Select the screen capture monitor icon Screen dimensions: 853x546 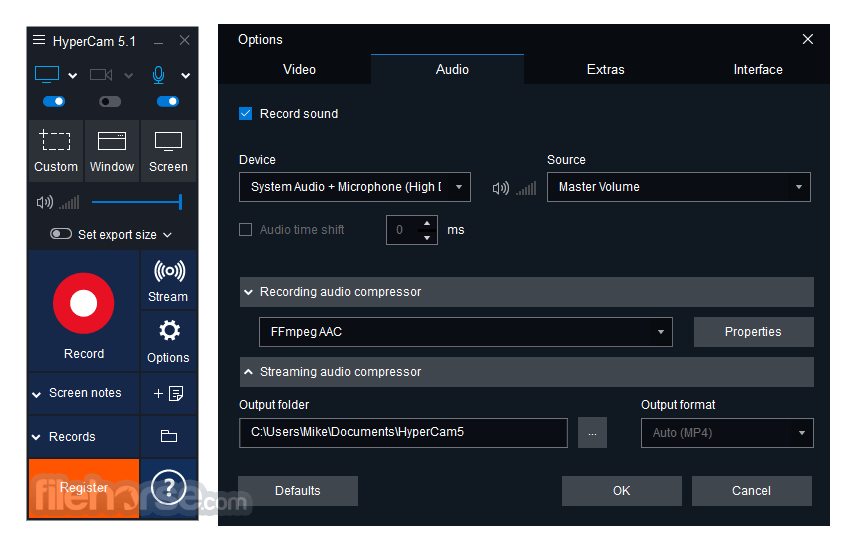(x=47, y=75)
